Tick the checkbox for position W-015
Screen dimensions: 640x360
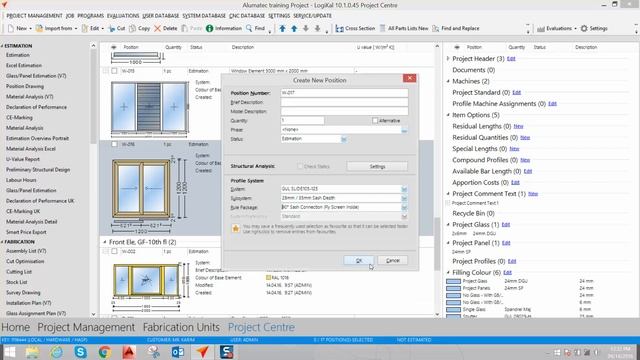tap(114, 71)
